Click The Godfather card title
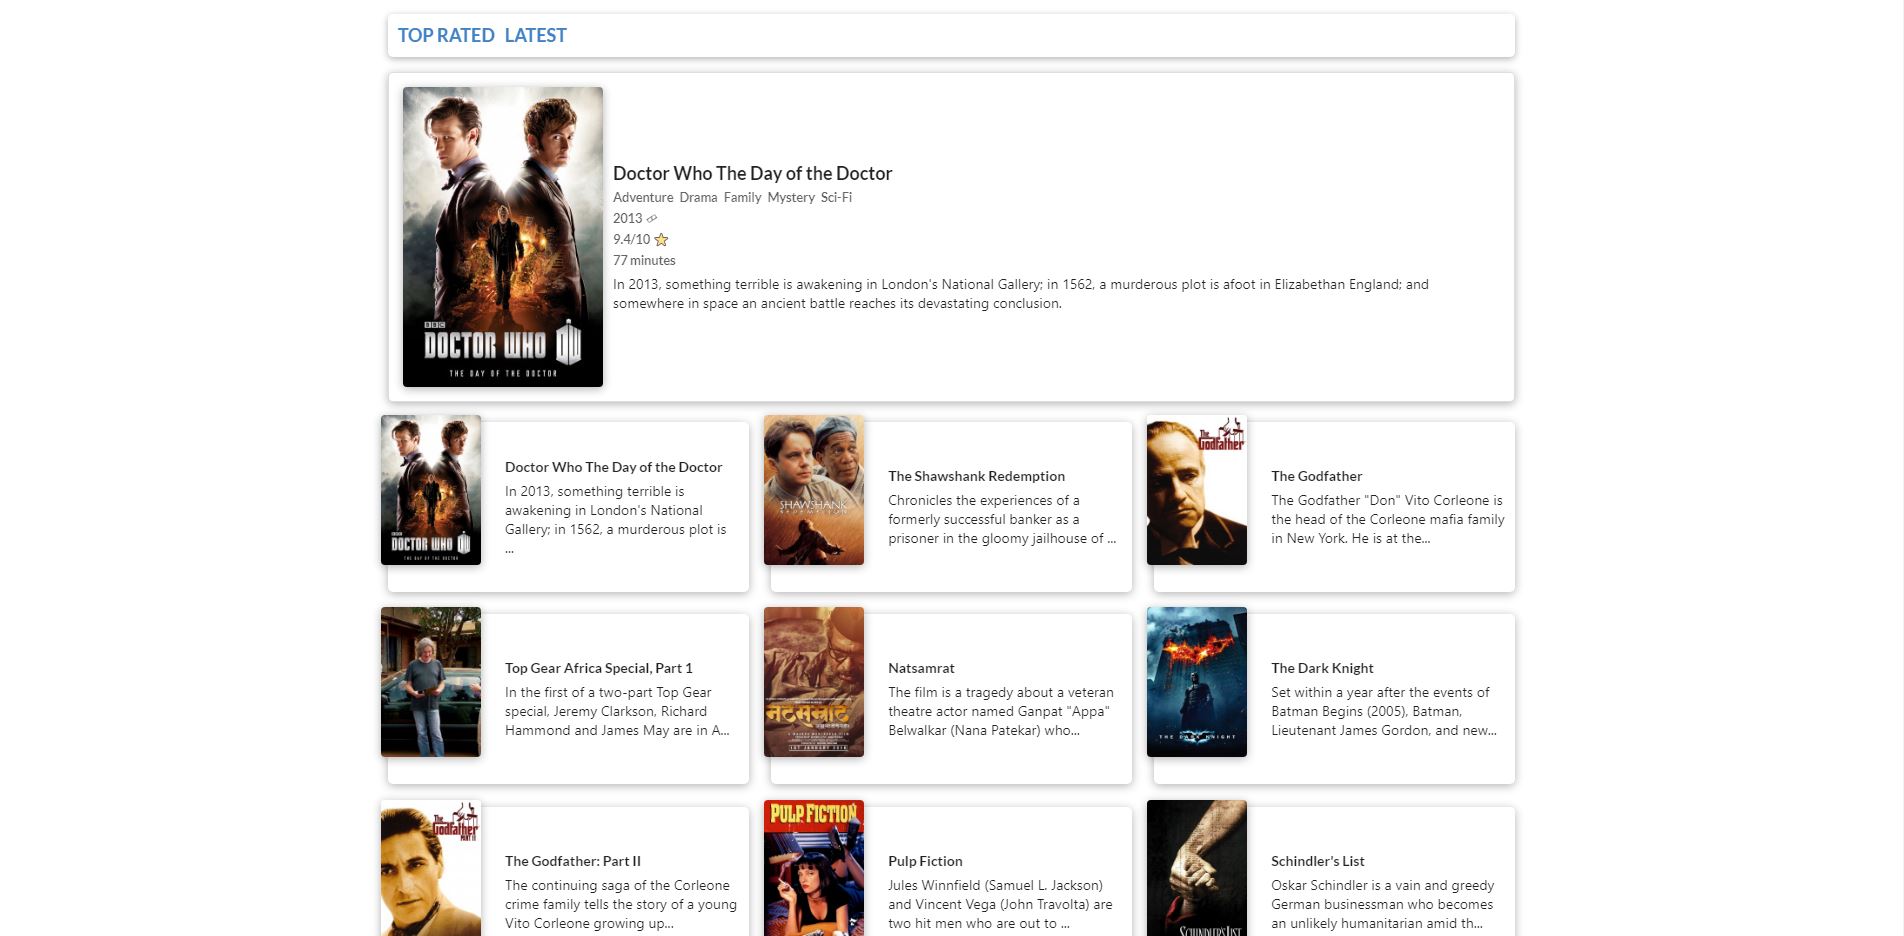Screen dimensions: 1904x936 [x=1316, y=476]
